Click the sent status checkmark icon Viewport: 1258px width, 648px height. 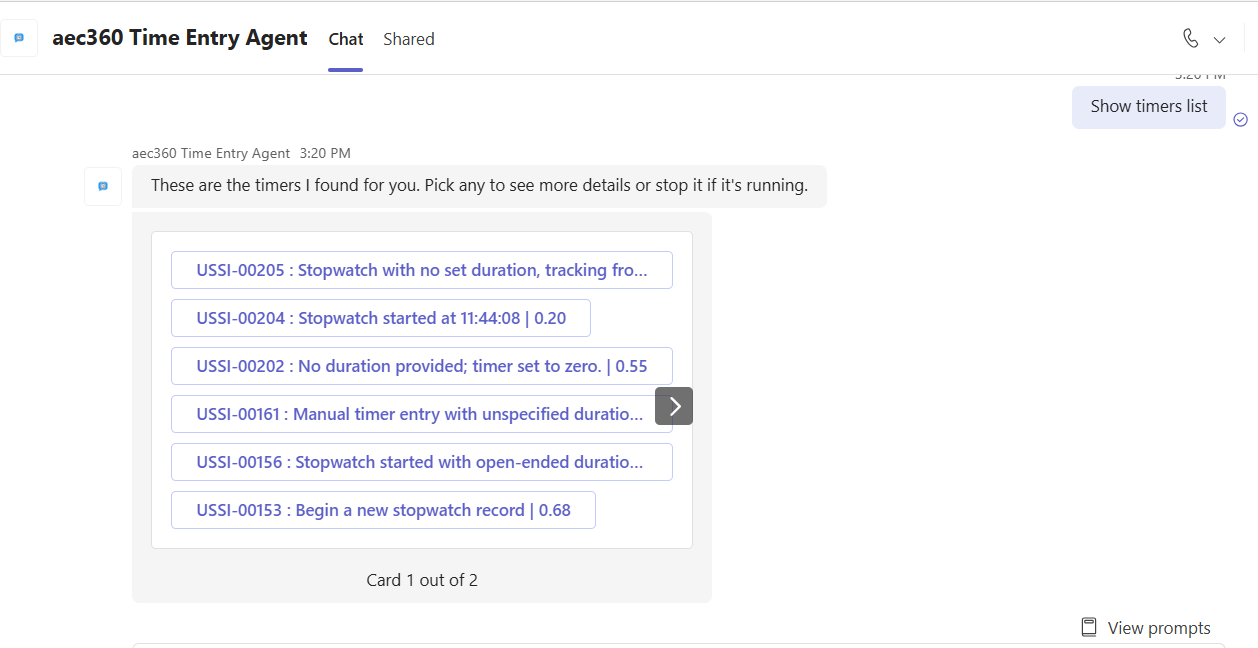[1240, 119]
